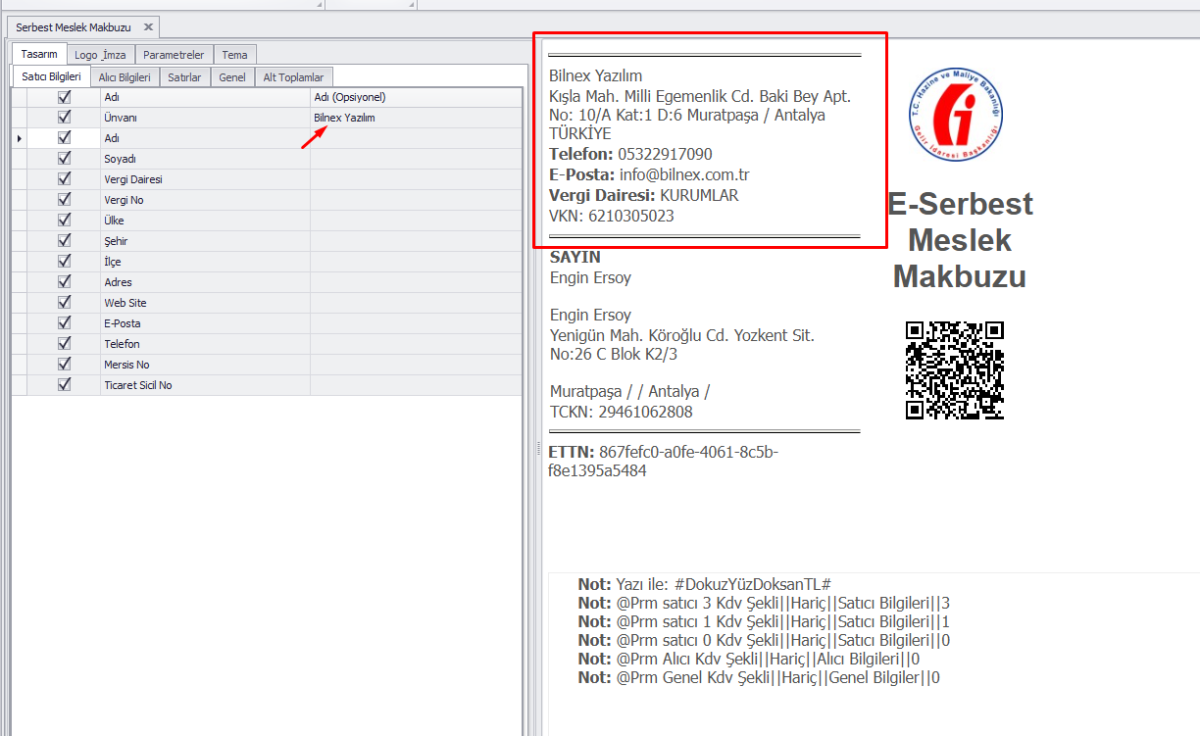The height and width of the screenshot is (736, 1200).
Task: Toggle the Mersis No checkbox
Action: [65, 364]
